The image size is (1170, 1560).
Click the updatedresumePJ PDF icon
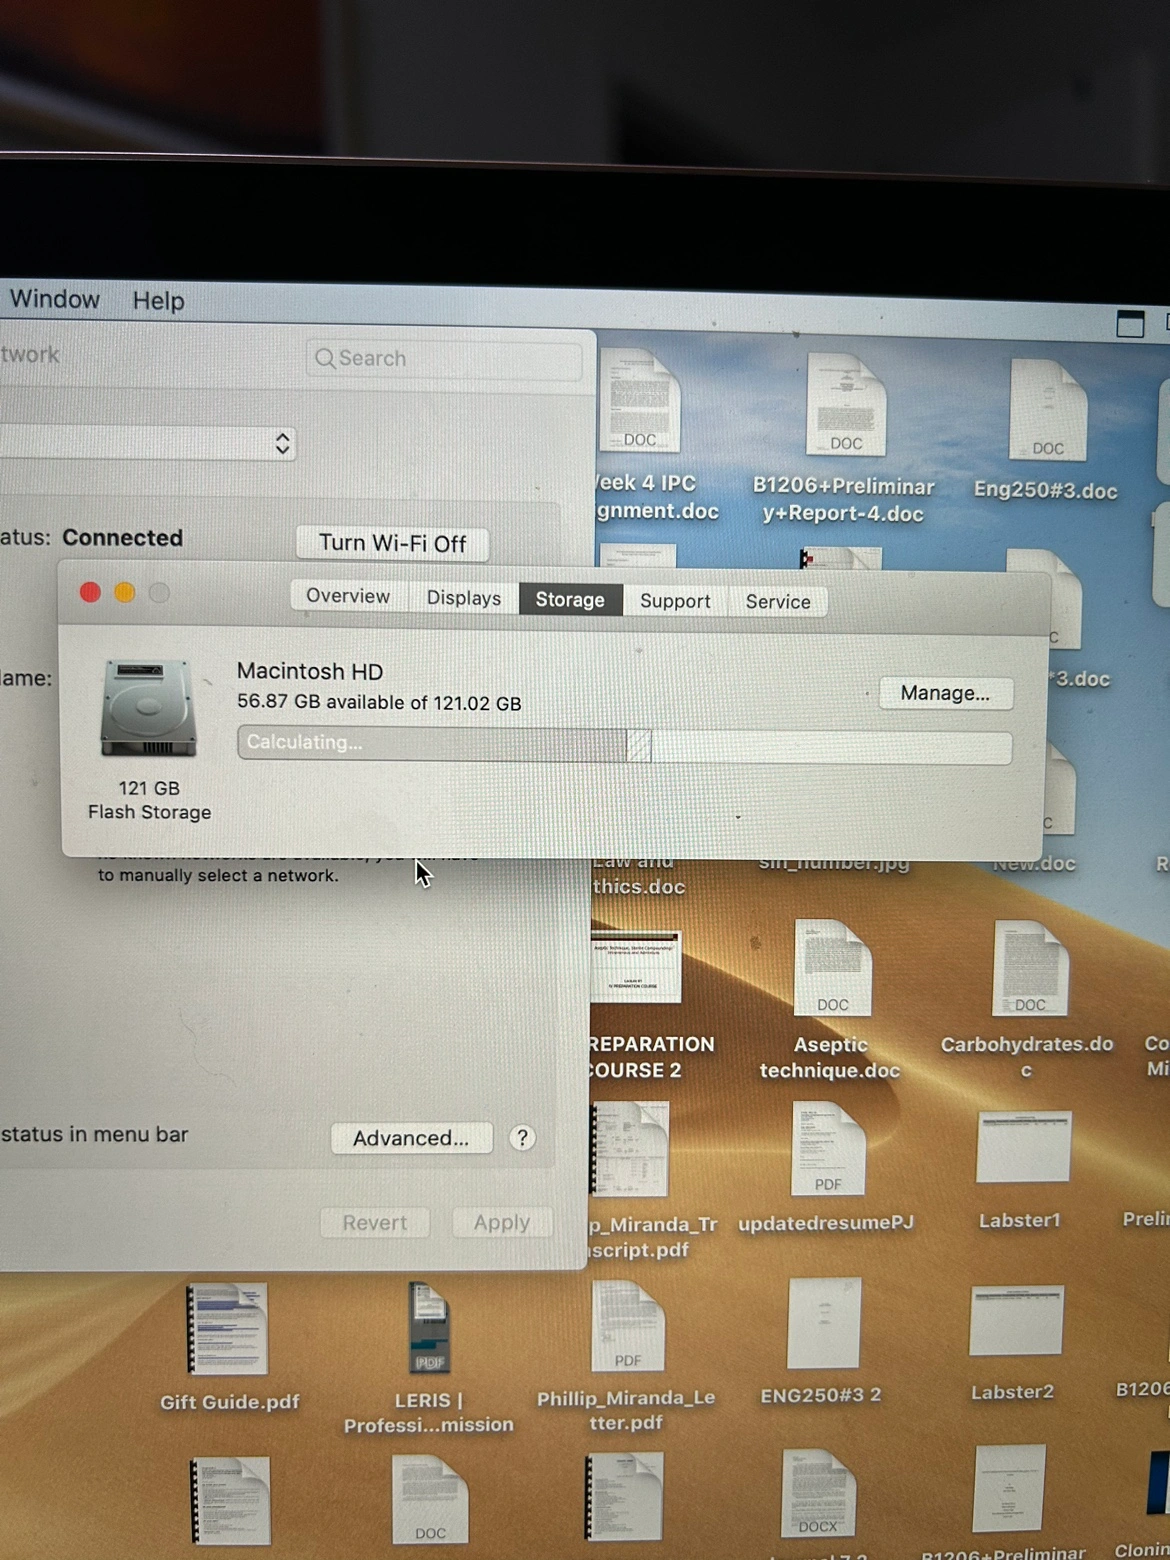click(x=828, y=1149)
